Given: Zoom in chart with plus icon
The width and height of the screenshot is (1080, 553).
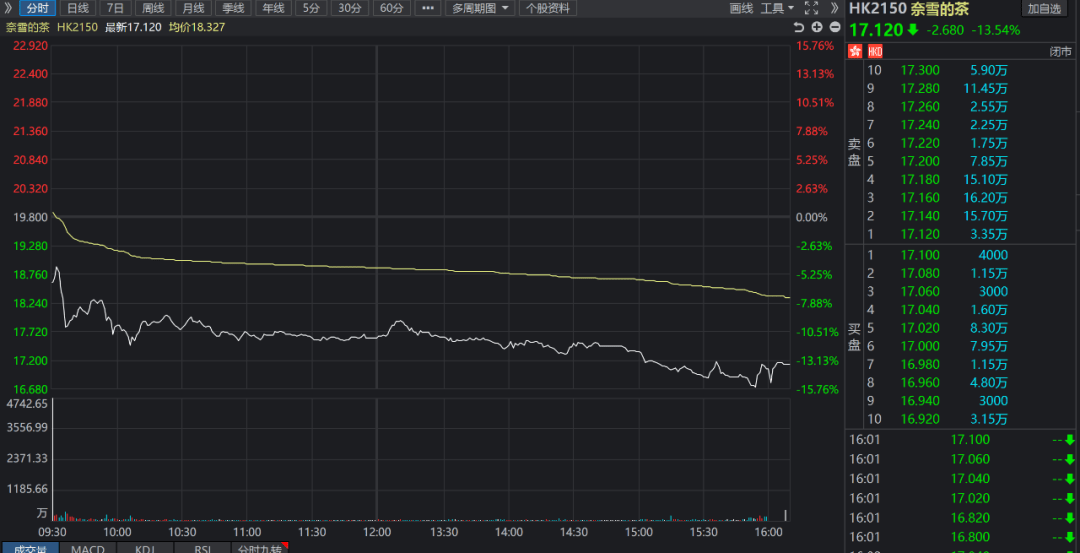Looking at the screenshot, I should (816, 27).
